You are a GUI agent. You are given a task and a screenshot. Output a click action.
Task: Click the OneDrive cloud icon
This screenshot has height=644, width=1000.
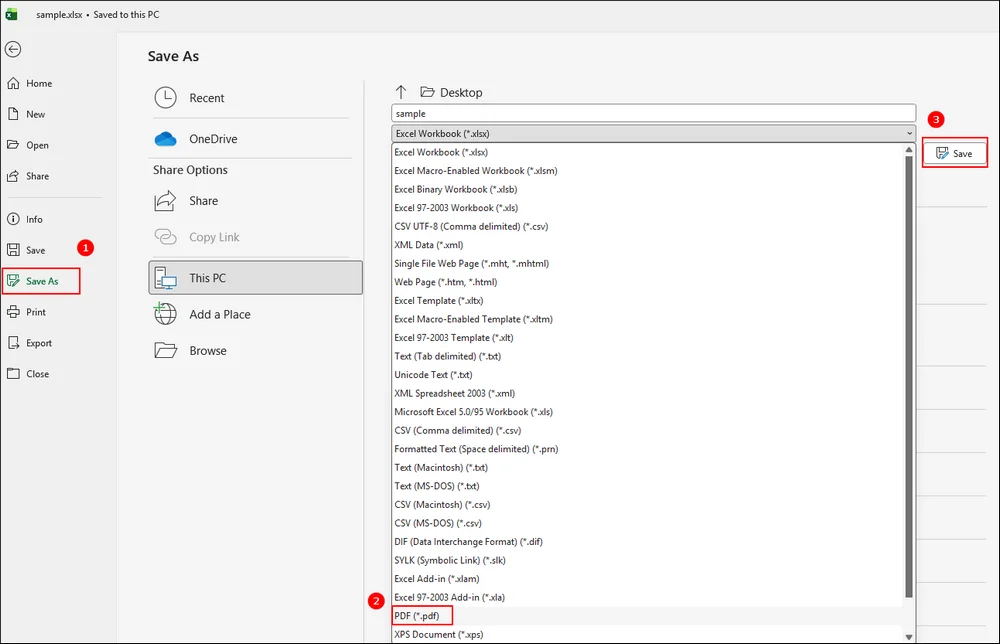(166, 138)
